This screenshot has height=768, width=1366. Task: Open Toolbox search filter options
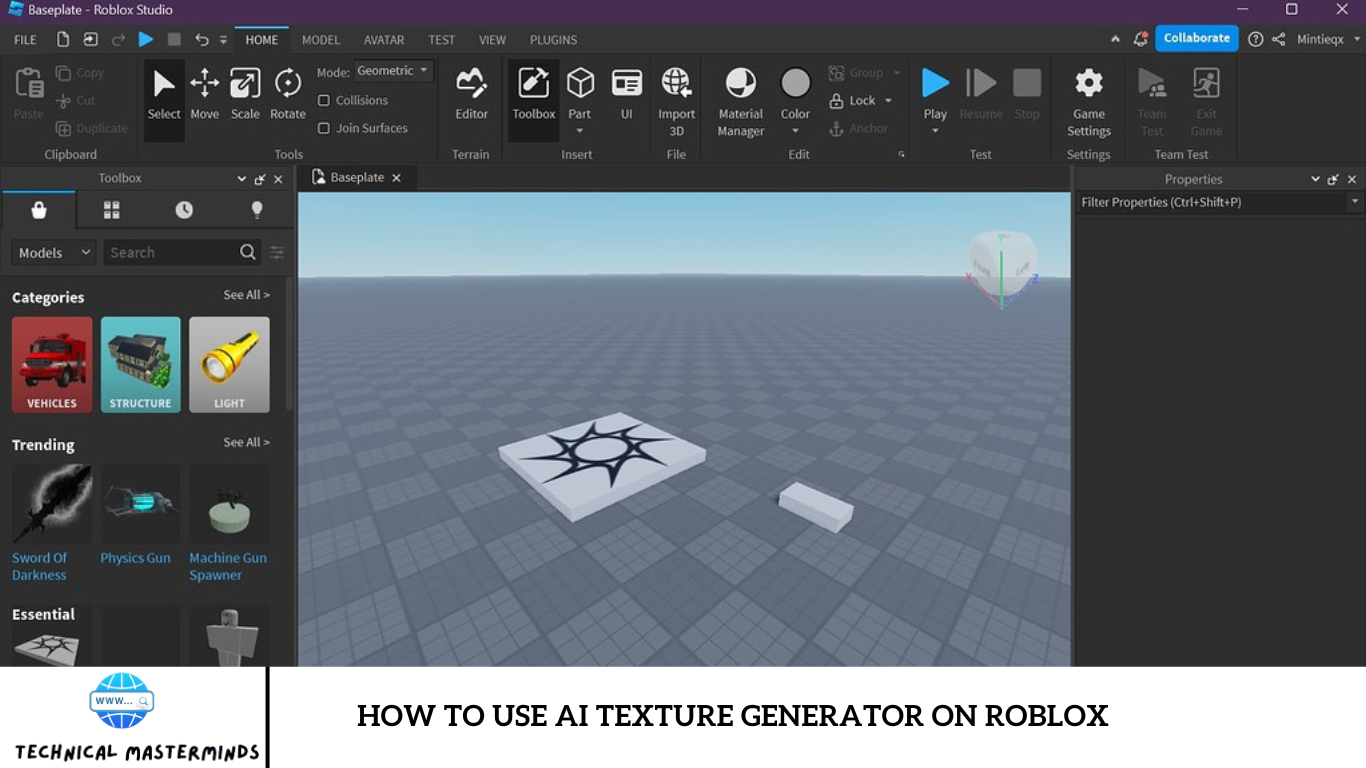click(x=277, y=253)
